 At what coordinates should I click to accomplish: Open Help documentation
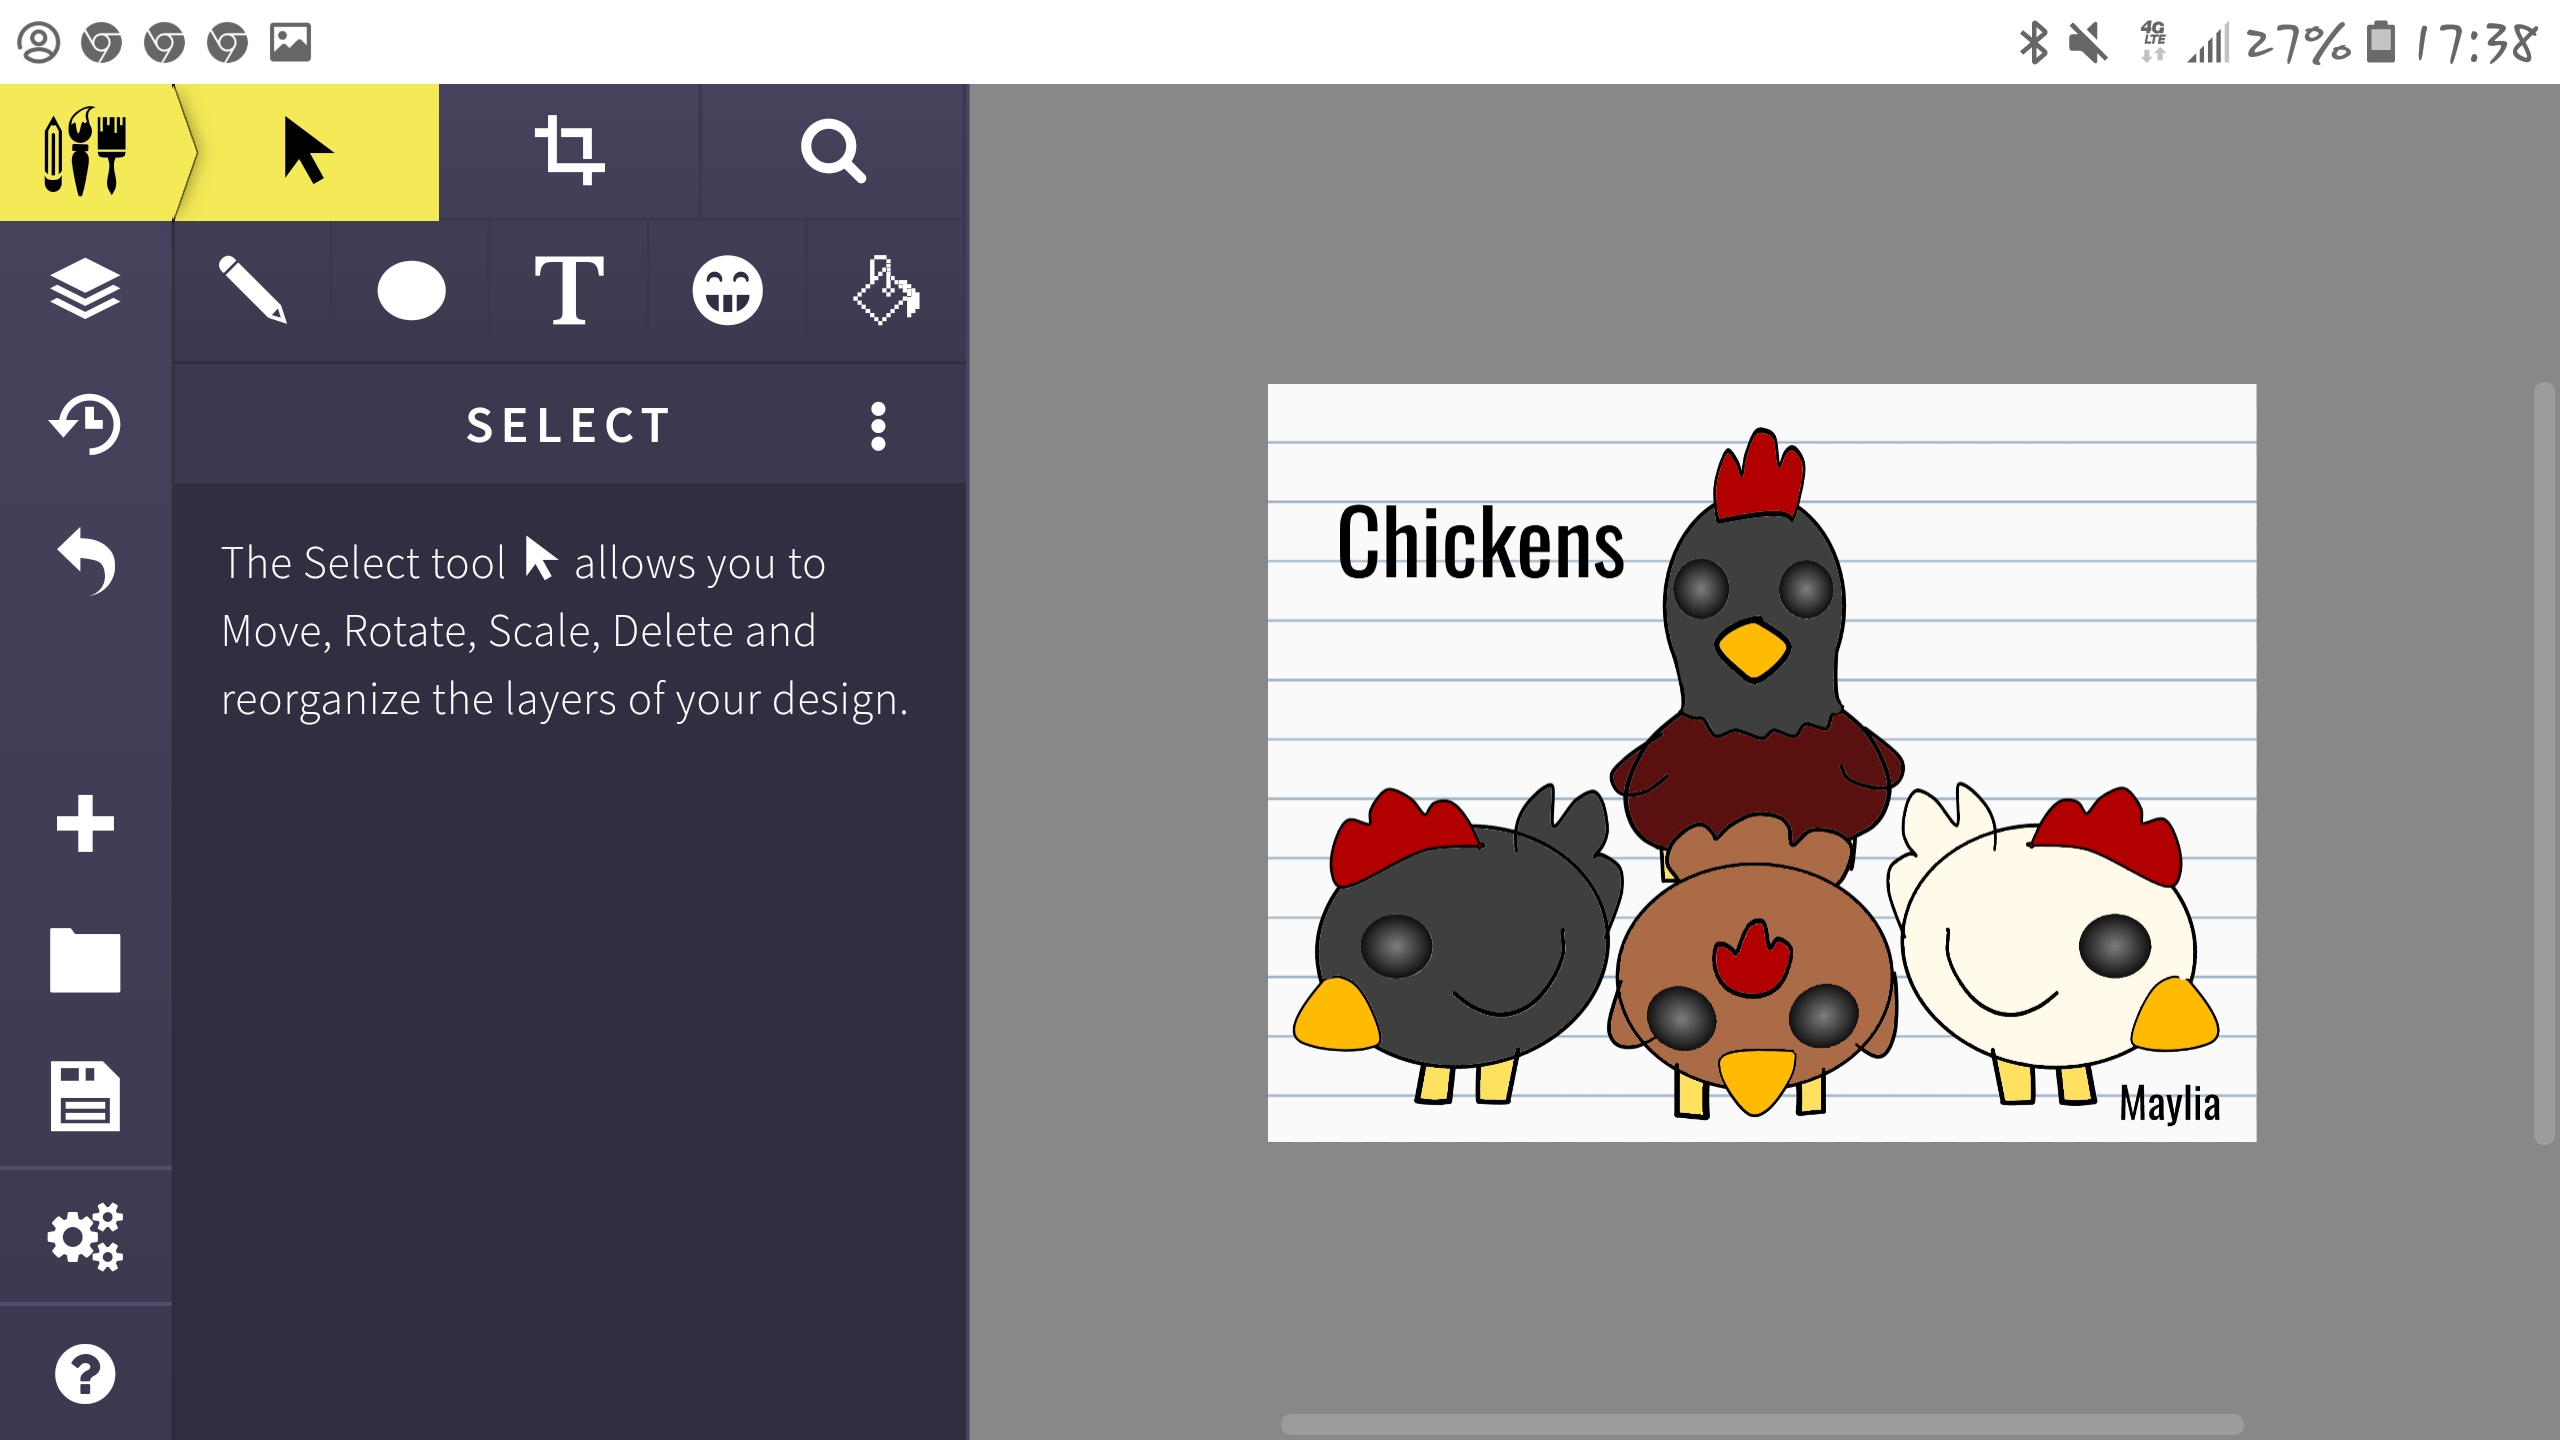point(84,1373)
